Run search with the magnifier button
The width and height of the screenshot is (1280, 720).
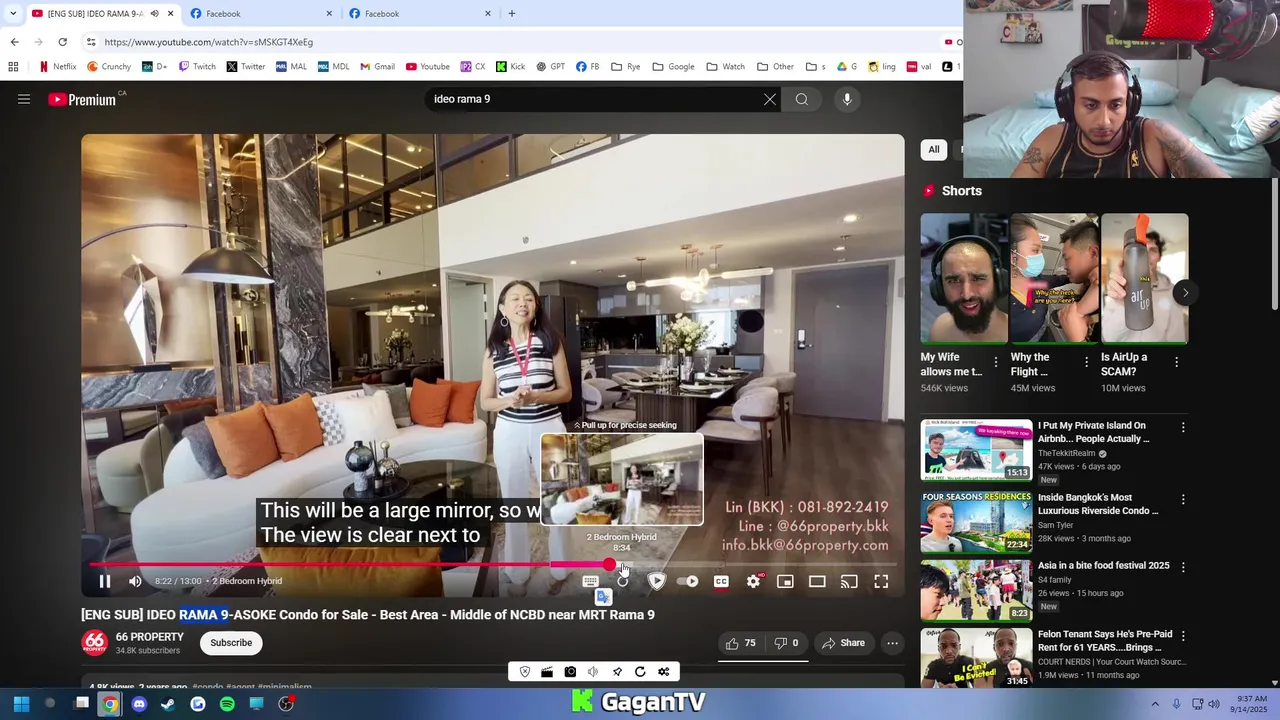802,99
